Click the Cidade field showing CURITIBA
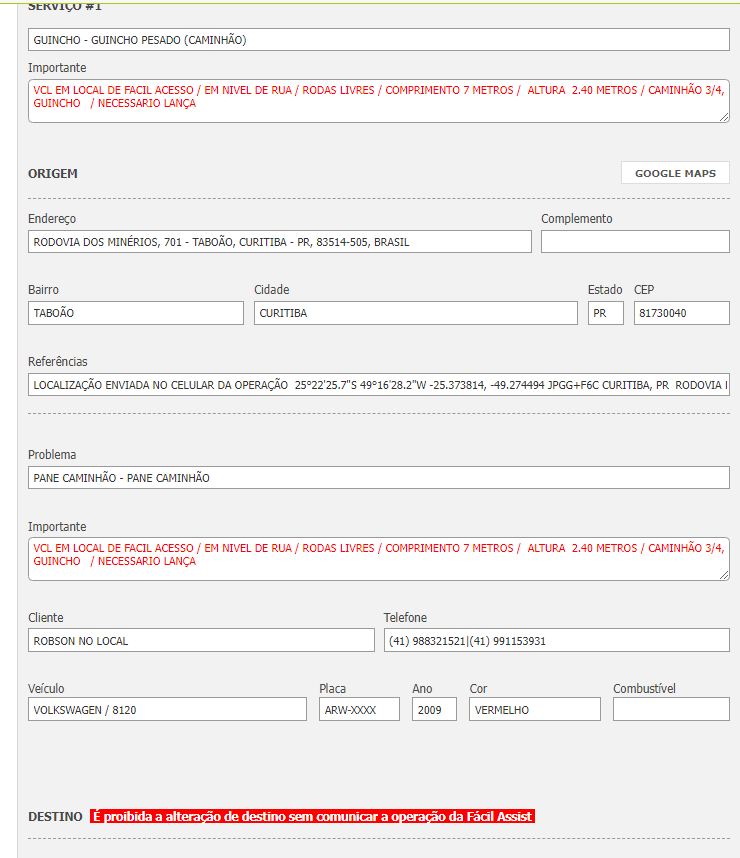This screenshot has height=858, width=740. (415, 313)
